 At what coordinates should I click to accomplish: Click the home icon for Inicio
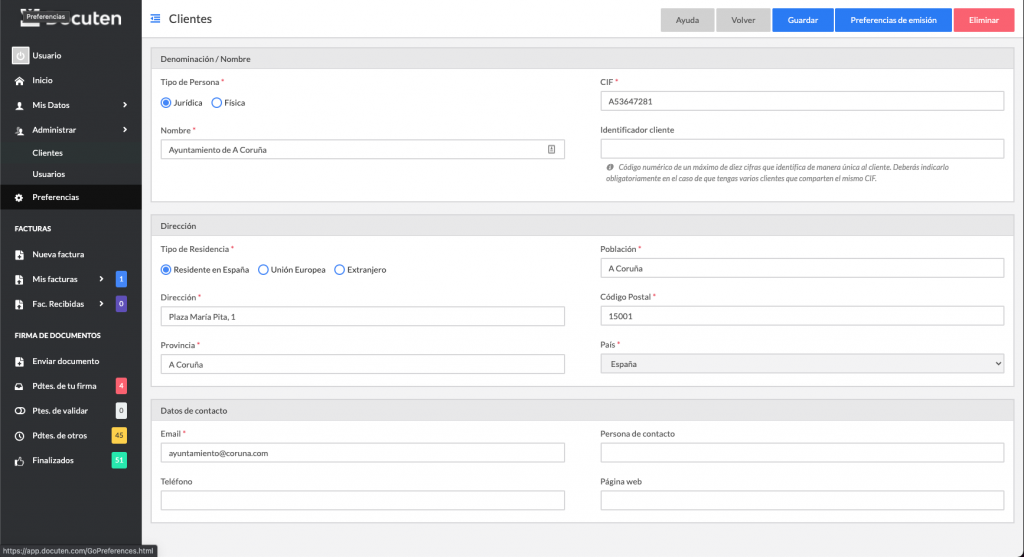point(20,80)
